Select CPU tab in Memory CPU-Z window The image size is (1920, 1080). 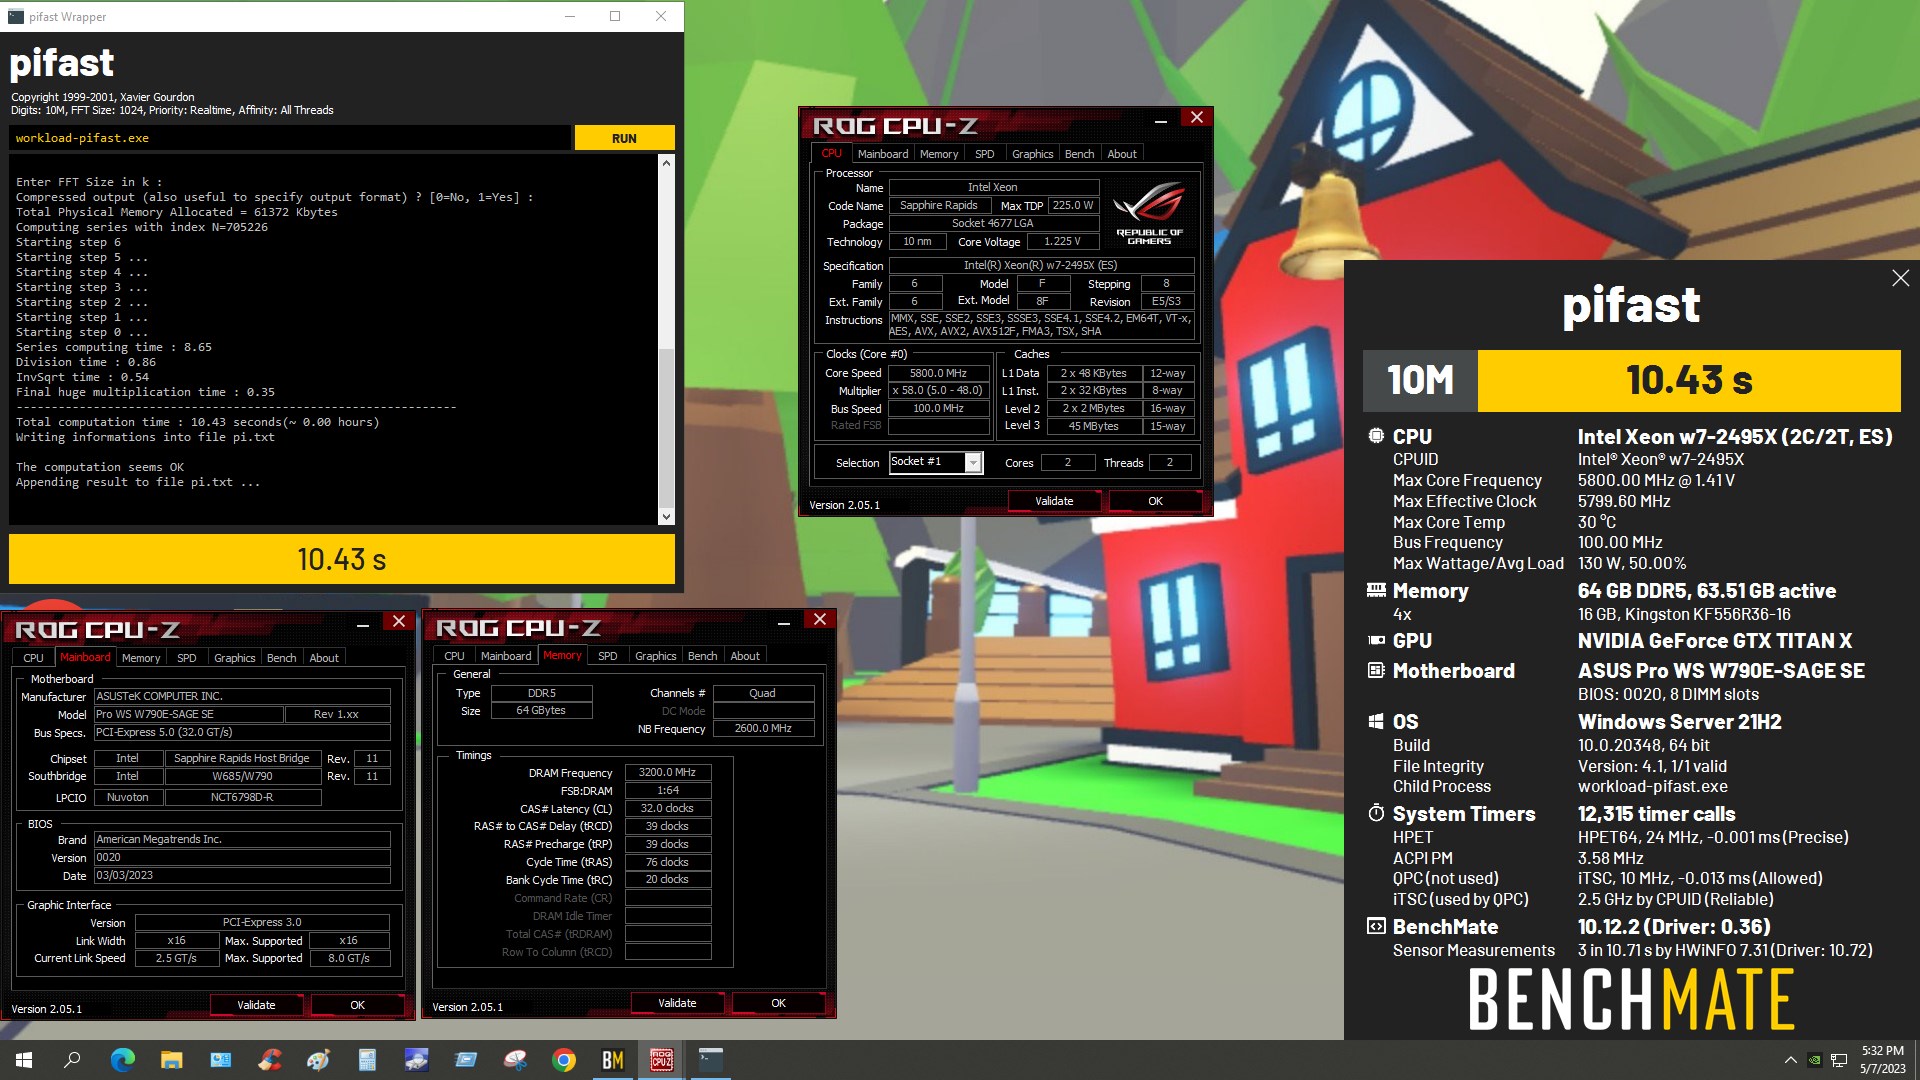[454, 656]
